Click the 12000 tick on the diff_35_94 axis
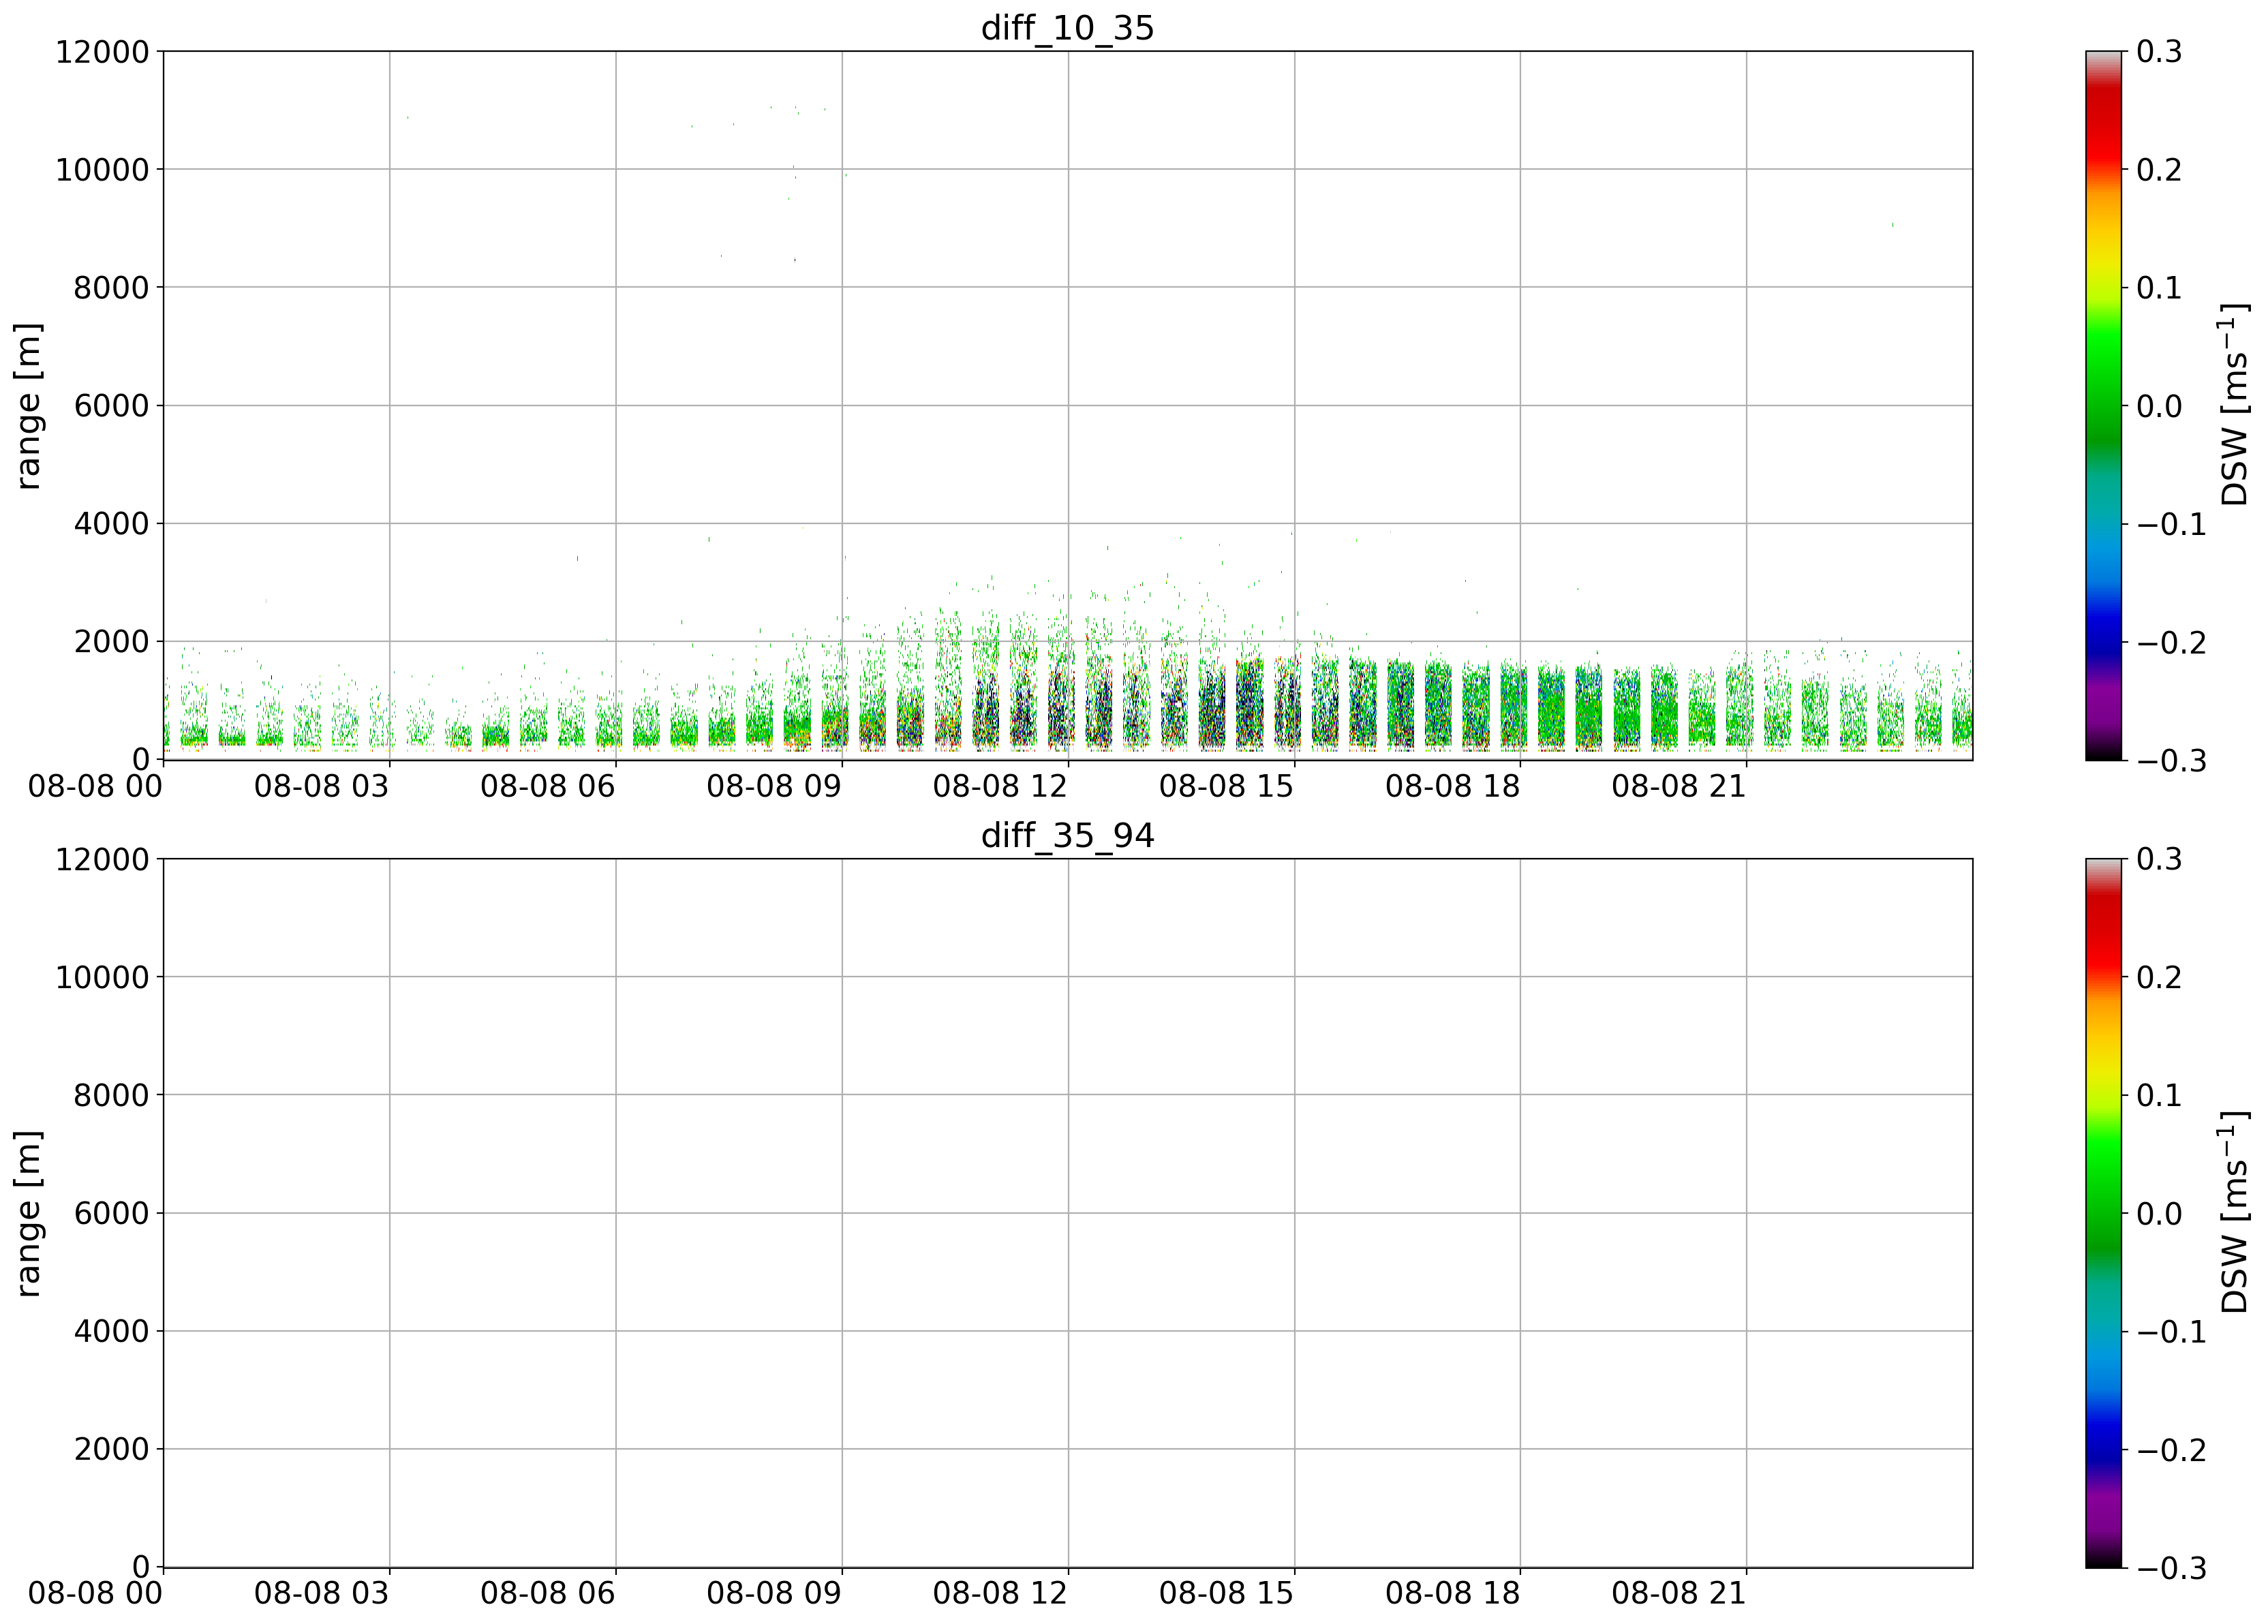Viewport: 2268px width, 1624px height. coord(102,859)
